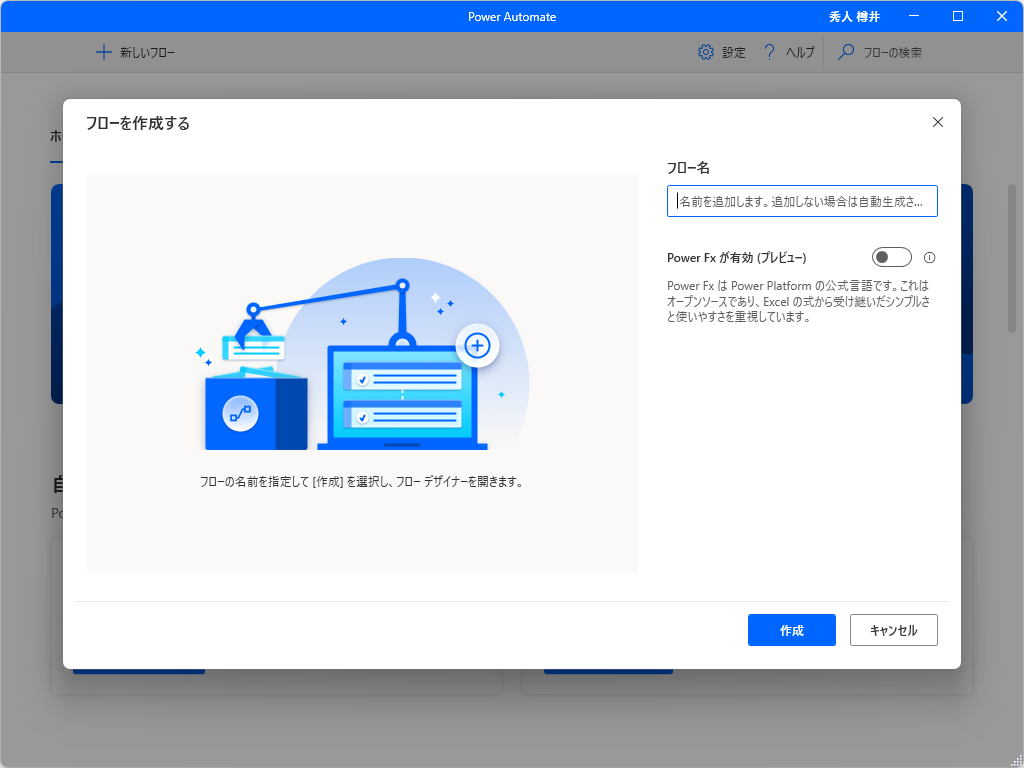Screen dimensions: 1024x768
Task: Click the flow name input field
Action: click(x=802, y=201)
